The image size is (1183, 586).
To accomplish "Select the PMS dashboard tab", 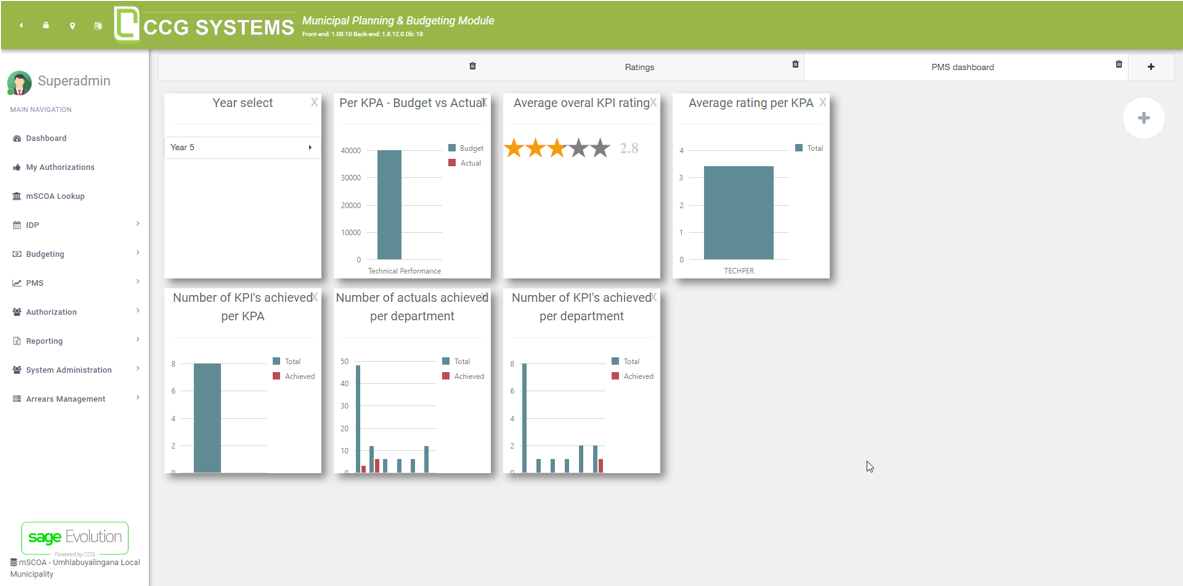I will point(961,67).
